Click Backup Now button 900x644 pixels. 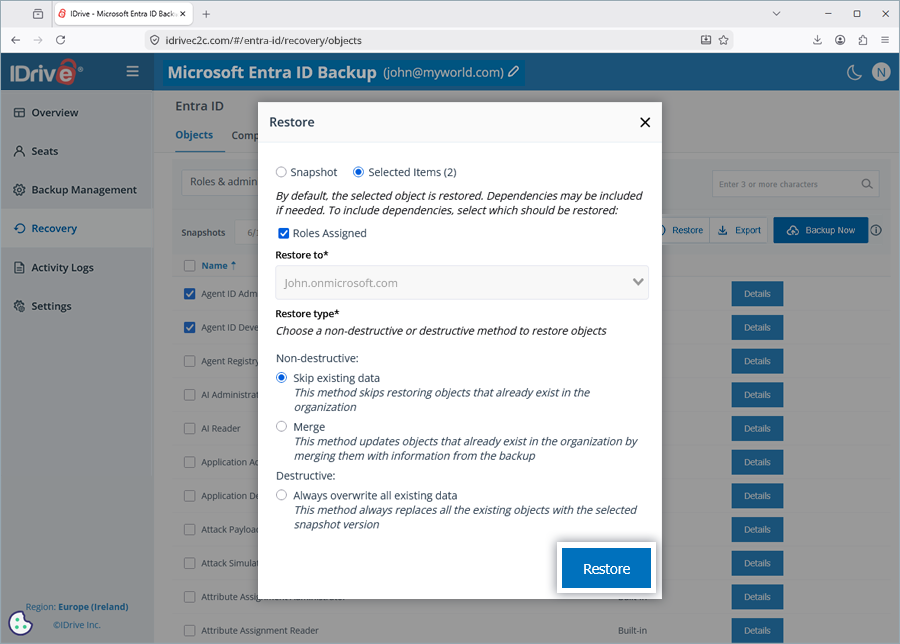click(820, 230)
